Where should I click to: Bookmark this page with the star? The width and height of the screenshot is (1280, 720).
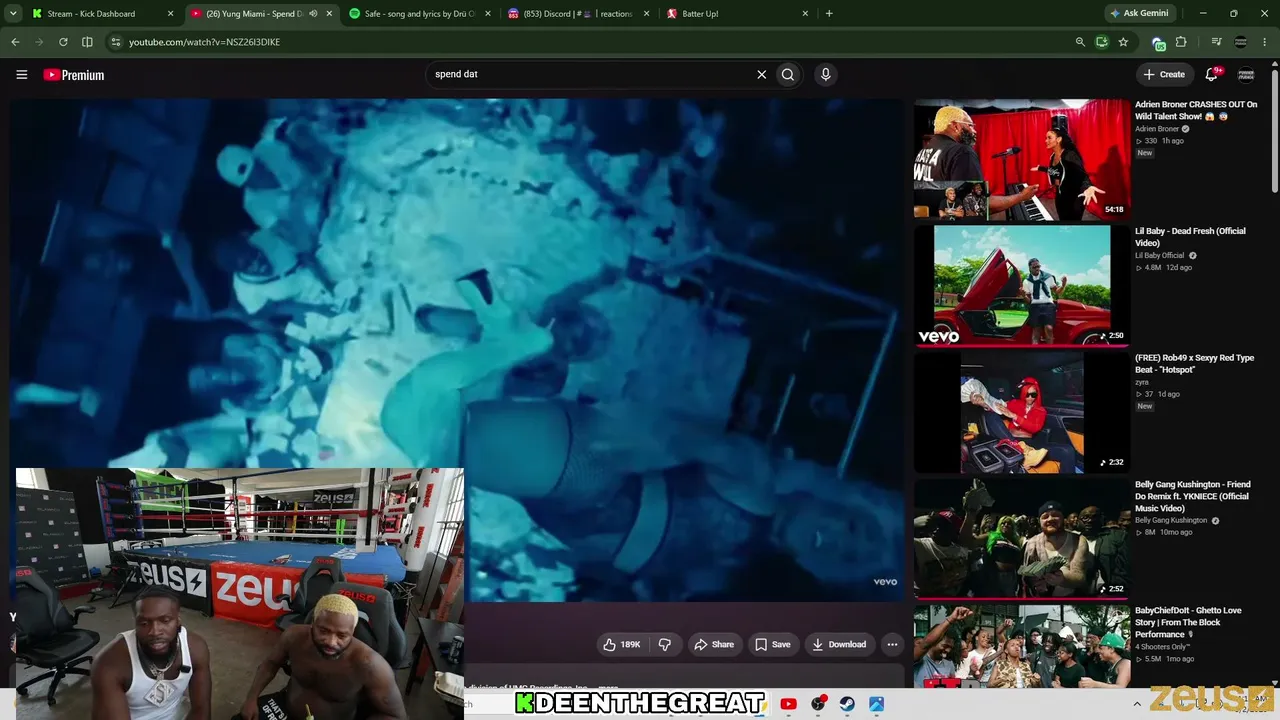coord(1123,42)
